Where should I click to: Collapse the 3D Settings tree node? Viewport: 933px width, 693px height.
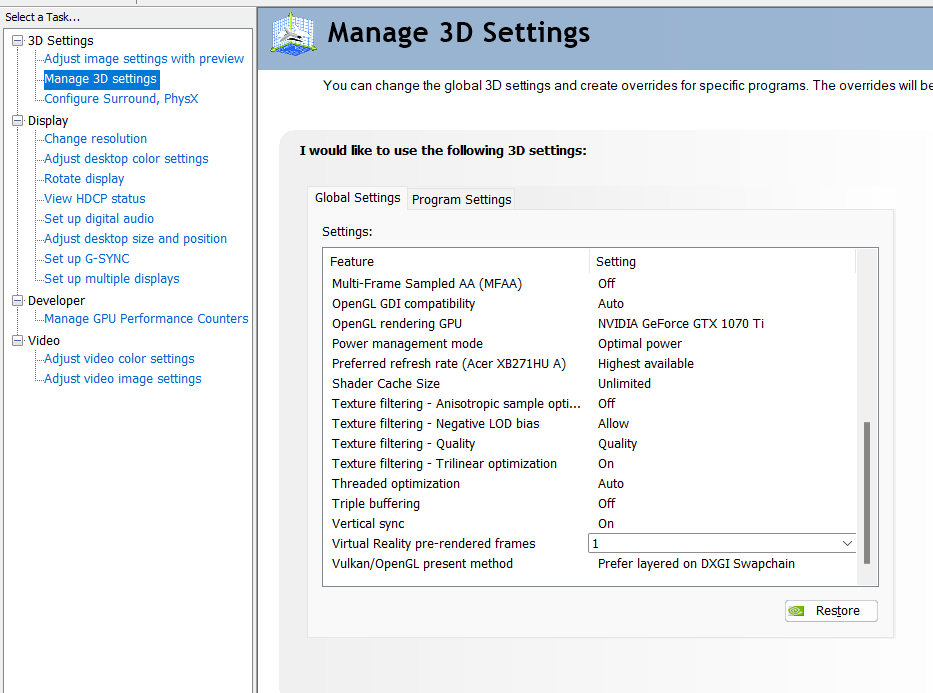pyautogui.click(x=17, y=41)
